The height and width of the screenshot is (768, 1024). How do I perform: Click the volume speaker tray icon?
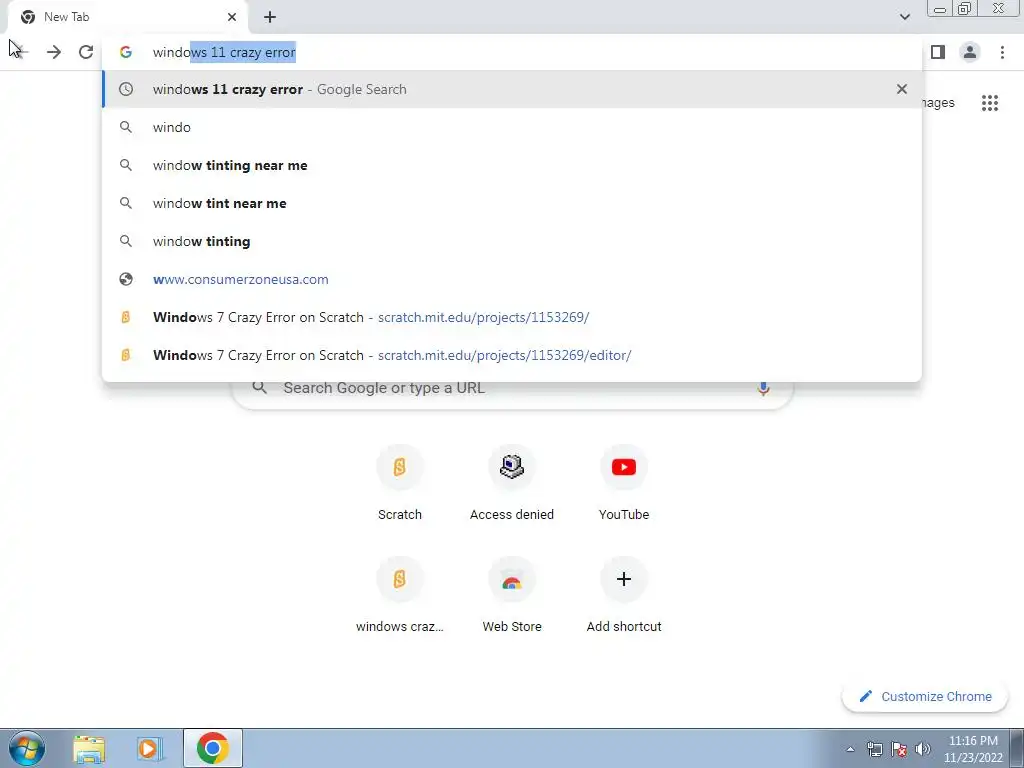coord(923,749)
